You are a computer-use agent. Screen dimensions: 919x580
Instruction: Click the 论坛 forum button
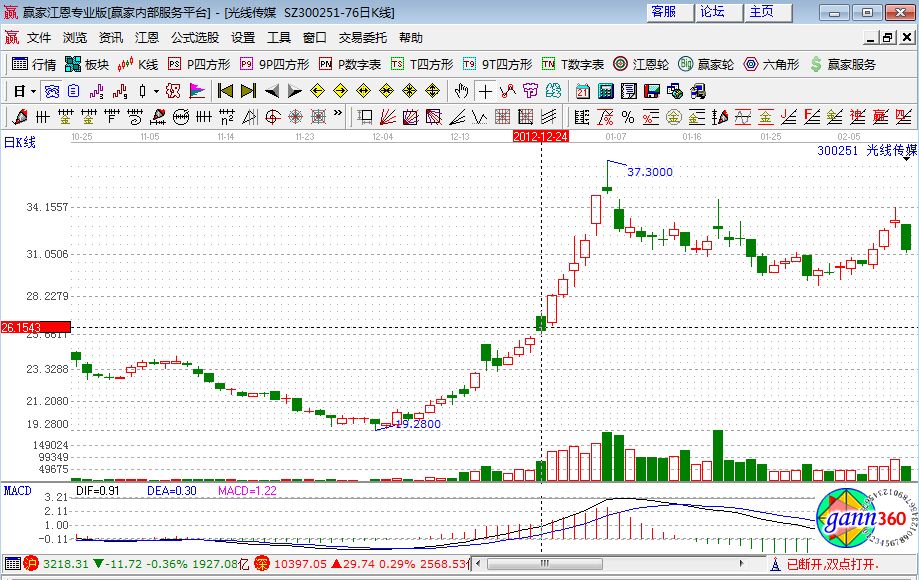[712, 12]
